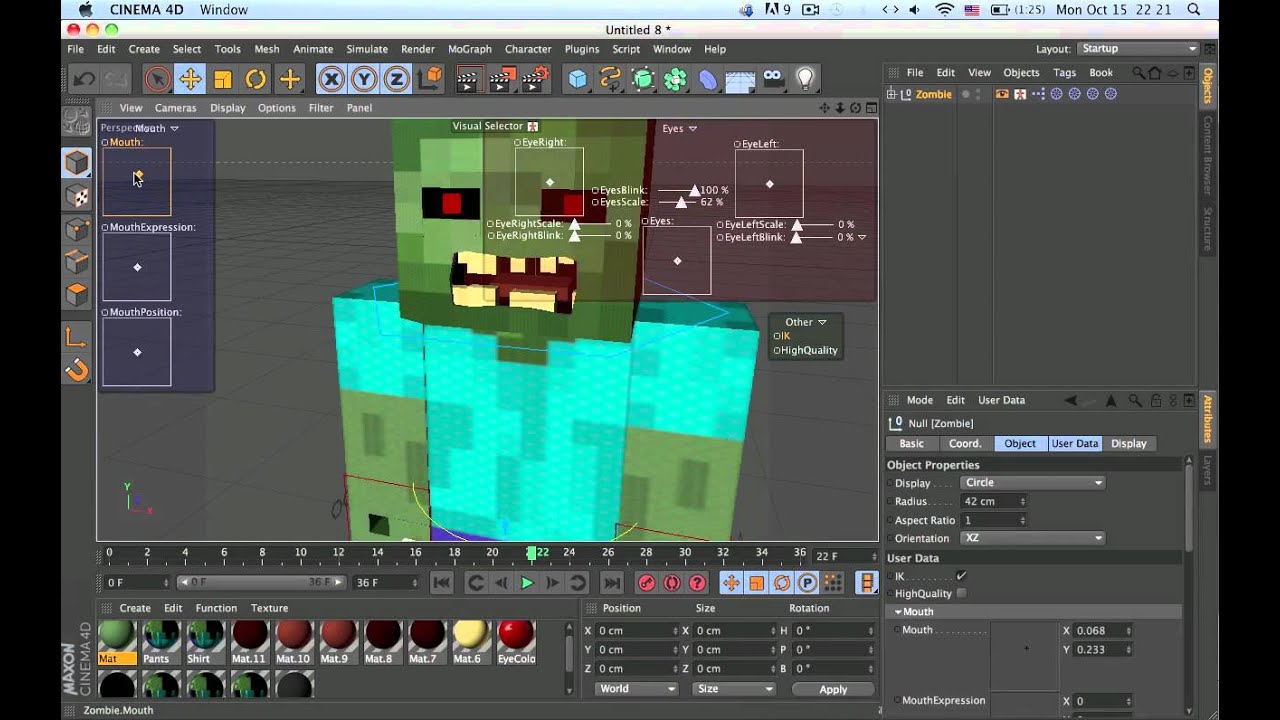
Task: Adjust the EyesScale slider handle
Action: pyautogui.click(x=681, y=202)
